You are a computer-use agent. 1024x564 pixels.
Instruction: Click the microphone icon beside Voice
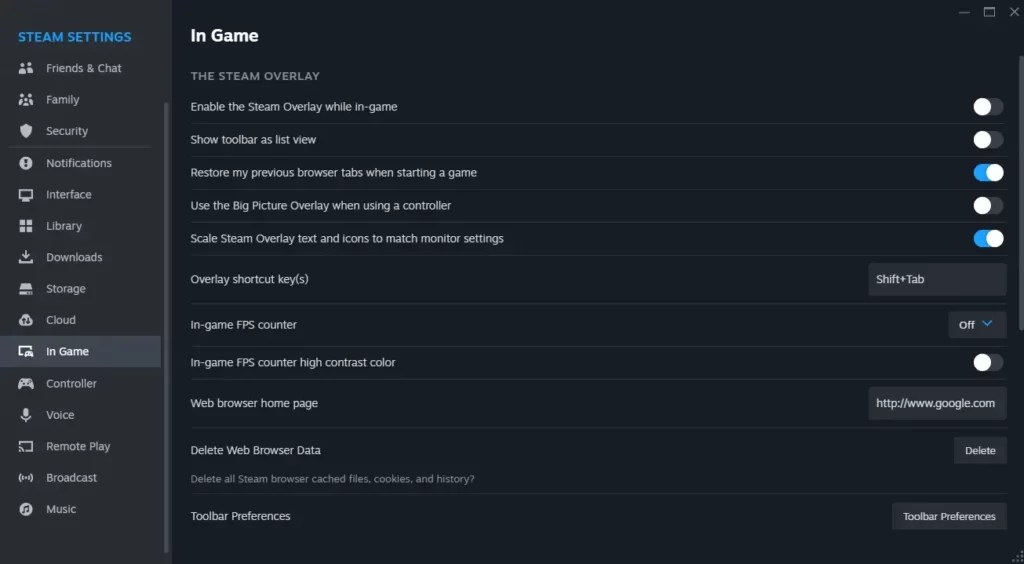point(26,415)
